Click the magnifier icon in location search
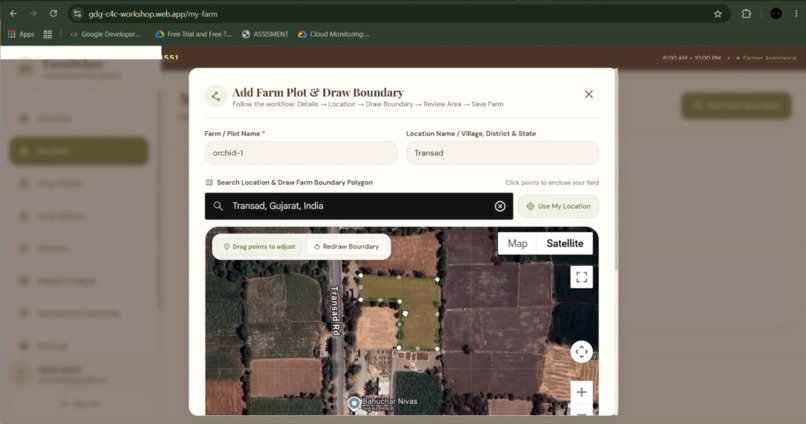The width and height of the screenshot is (806, 424). pyautogui.click(x=218, y=206)
